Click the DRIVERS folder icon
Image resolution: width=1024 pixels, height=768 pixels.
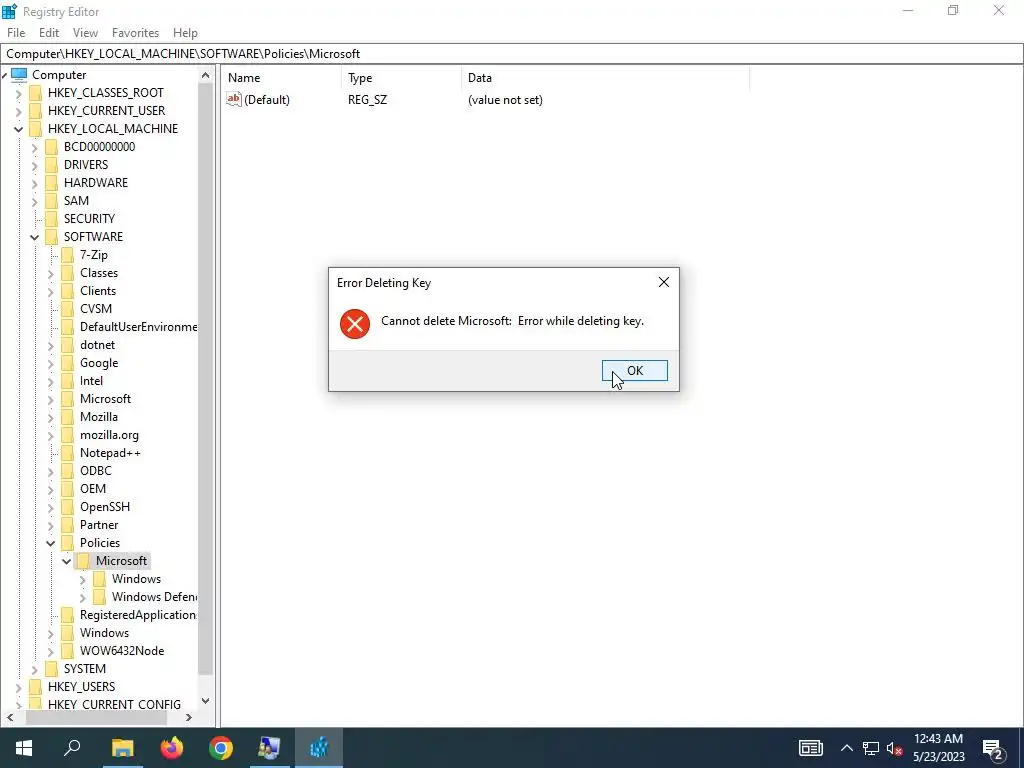coord(52,165)
